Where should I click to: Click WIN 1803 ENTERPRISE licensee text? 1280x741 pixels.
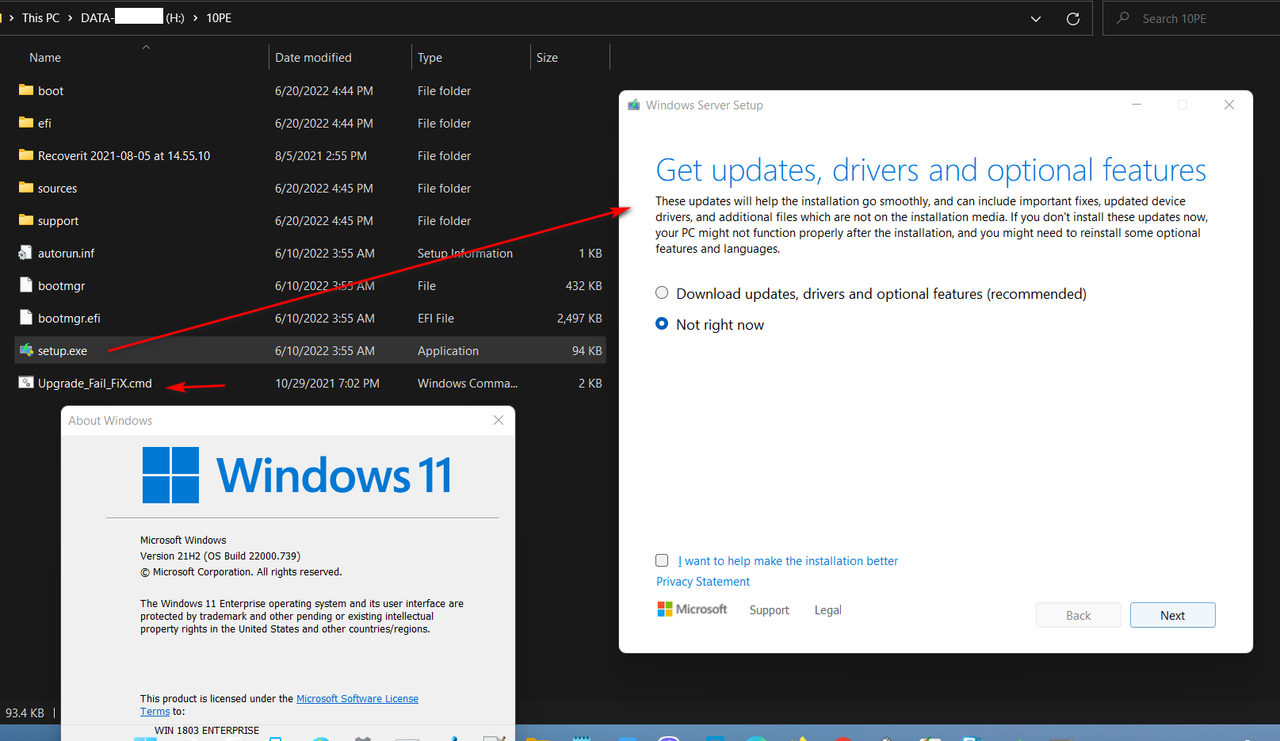click(x=207, y=731)
